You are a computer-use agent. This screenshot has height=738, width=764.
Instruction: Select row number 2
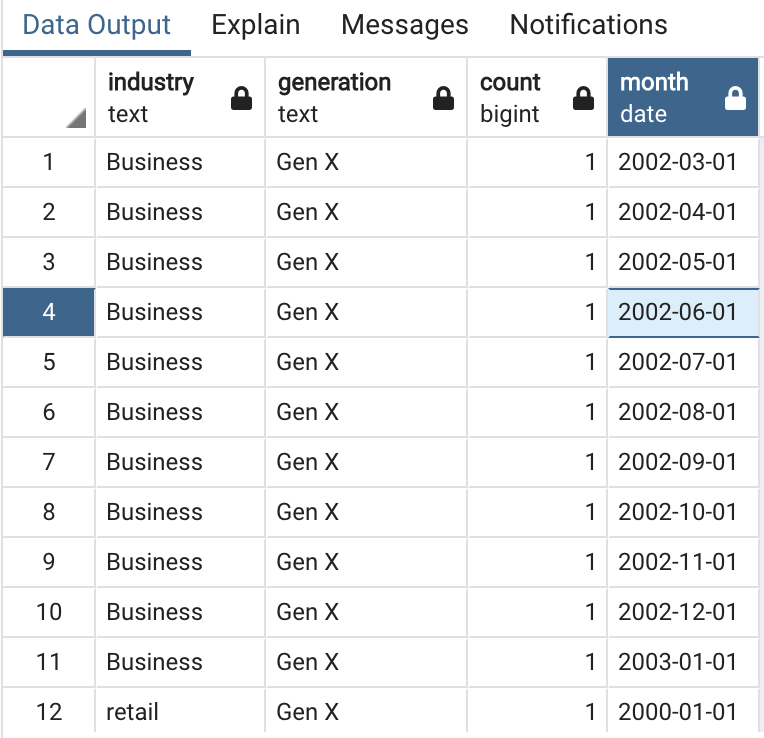(48, 212)
